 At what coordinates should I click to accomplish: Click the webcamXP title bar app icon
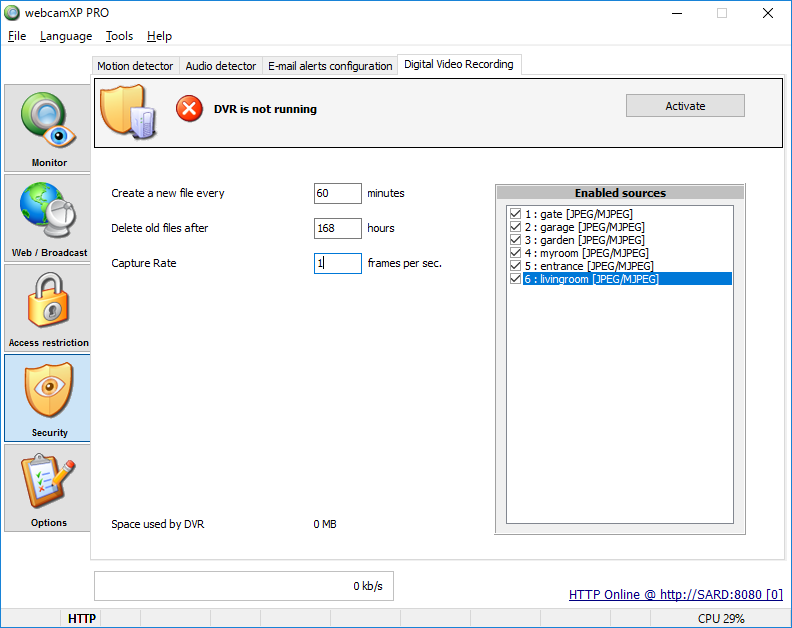pyautogui.click(x=12, y=13)
